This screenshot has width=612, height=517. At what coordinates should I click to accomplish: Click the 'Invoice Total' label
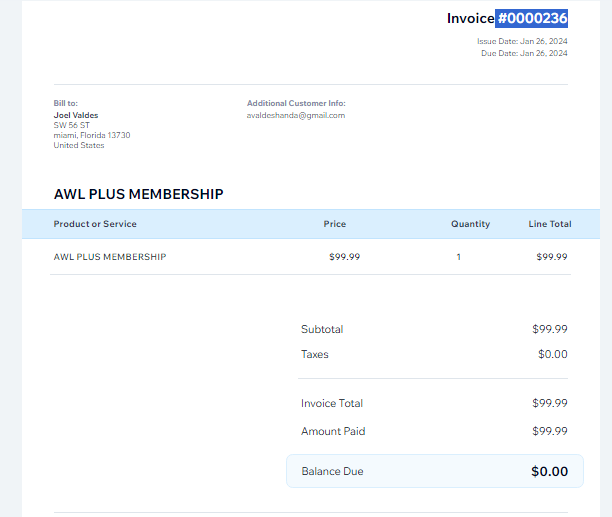[x=332, y=403]
